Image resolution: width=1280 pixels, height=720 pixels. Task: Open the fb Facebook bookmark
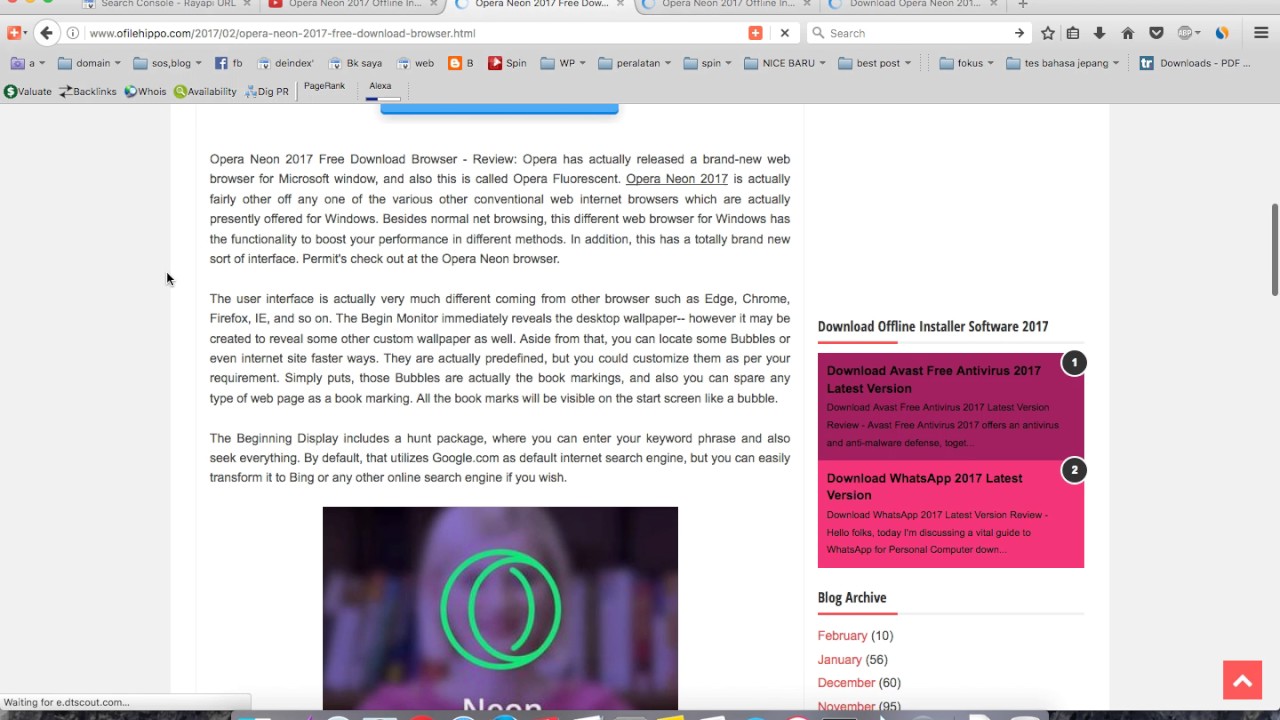[228, 63]
